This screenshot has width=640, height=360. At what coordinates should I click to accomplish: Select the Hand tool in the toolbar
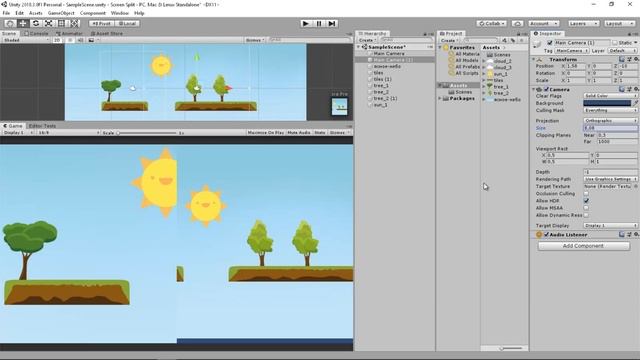(x=10, y=23)
